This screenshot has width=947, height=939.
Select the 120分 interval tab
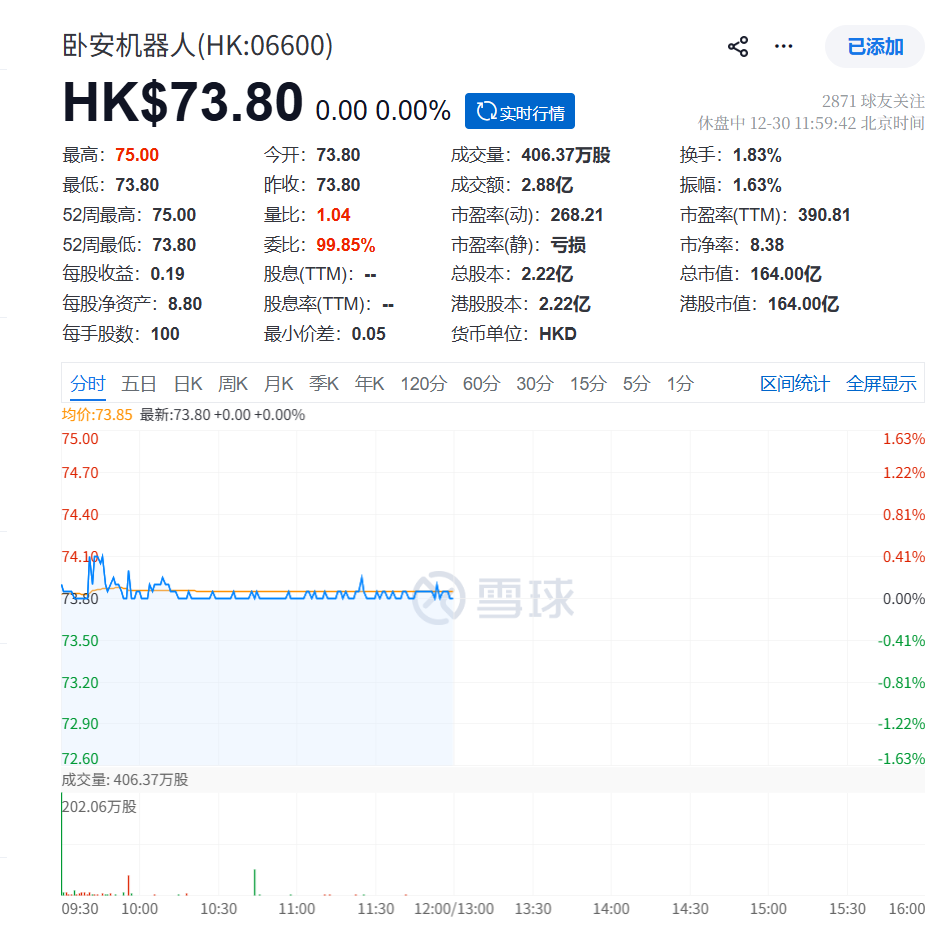click(423, 384)
